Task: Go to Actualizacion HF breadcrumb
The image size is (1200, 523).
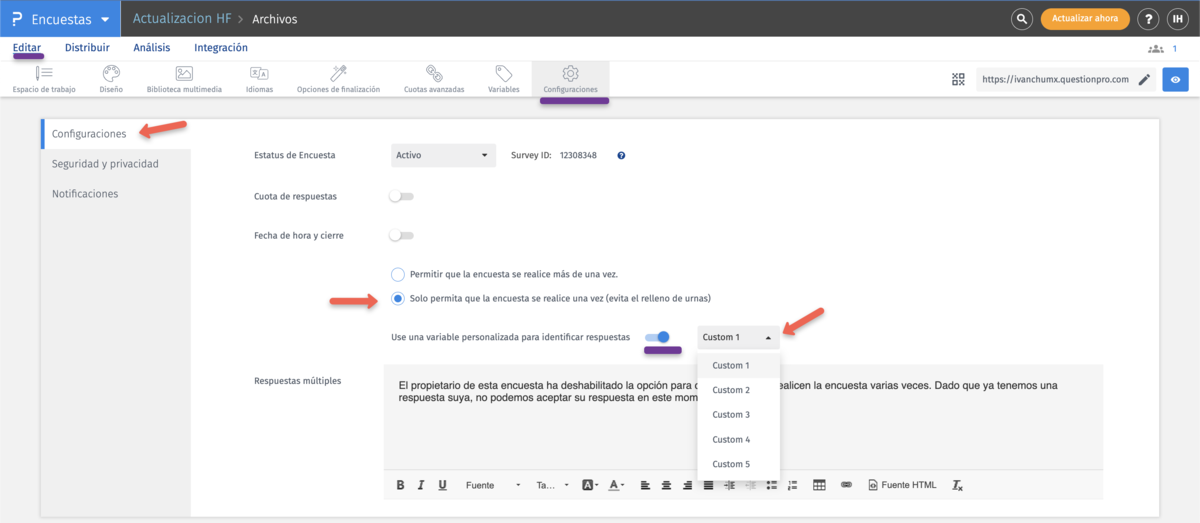Action: pyautogui.click(x=180, y=19)
